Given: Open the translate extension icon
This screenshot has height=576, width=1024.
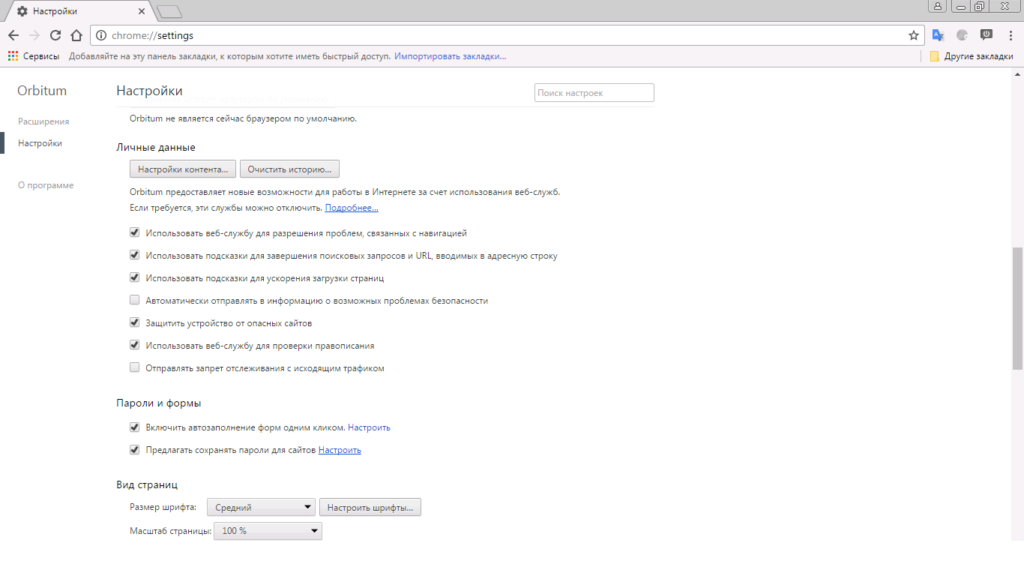Looking at the screenshot, I should 938,35.
